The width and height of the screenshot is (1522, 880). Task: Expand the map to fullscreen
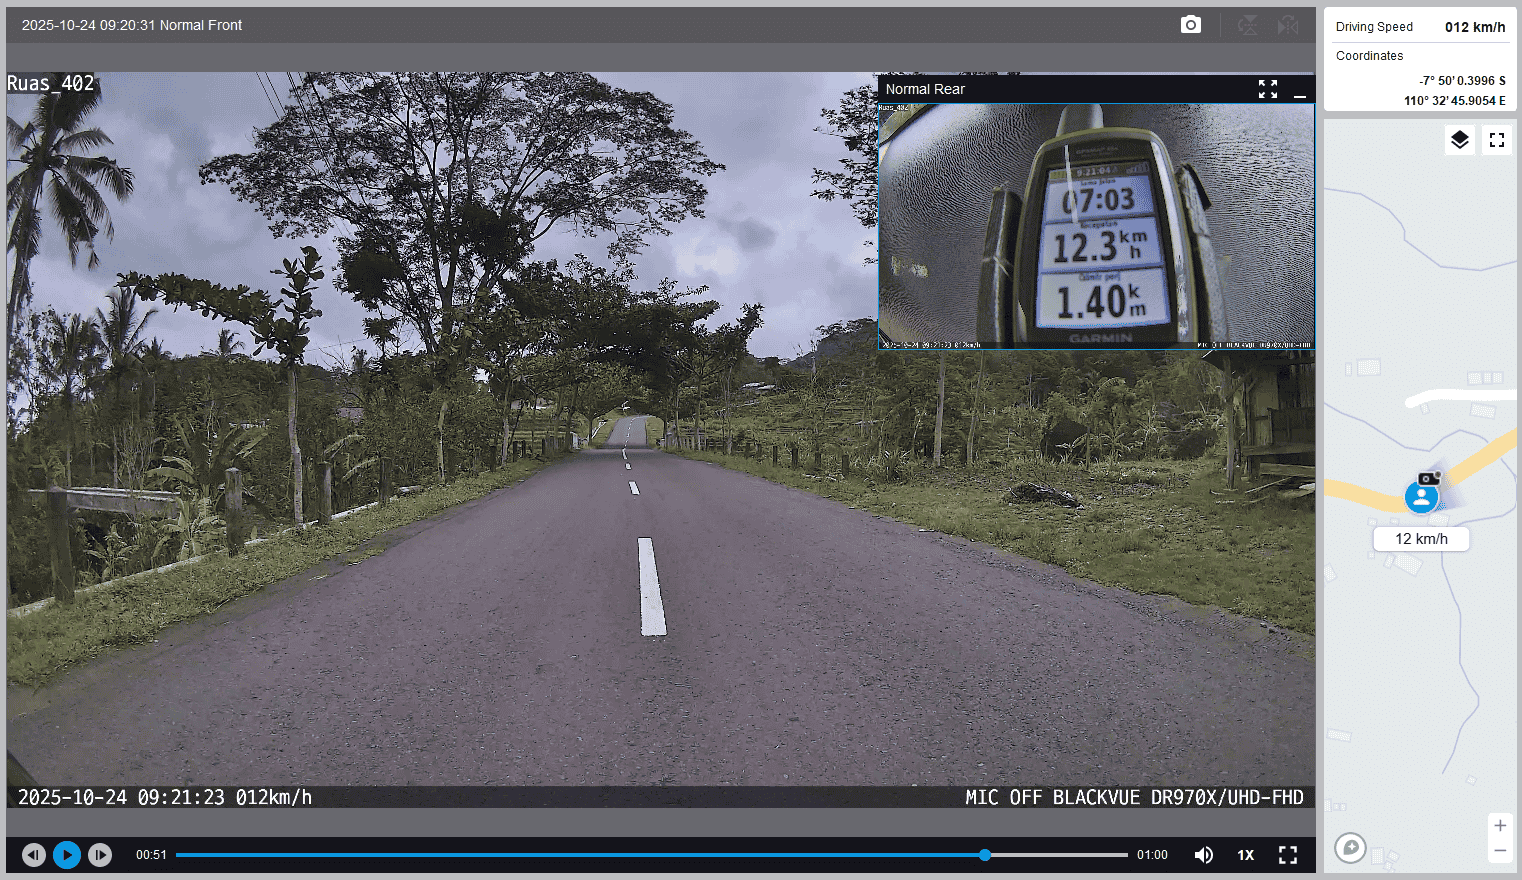(1497, 140)
